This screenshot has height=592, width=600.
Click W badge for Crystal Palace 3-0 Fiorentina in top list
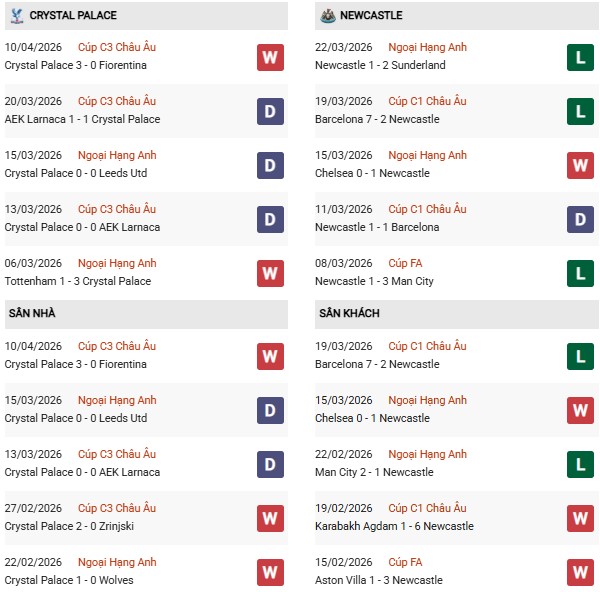pyautogui.click(x=270, y=57)
